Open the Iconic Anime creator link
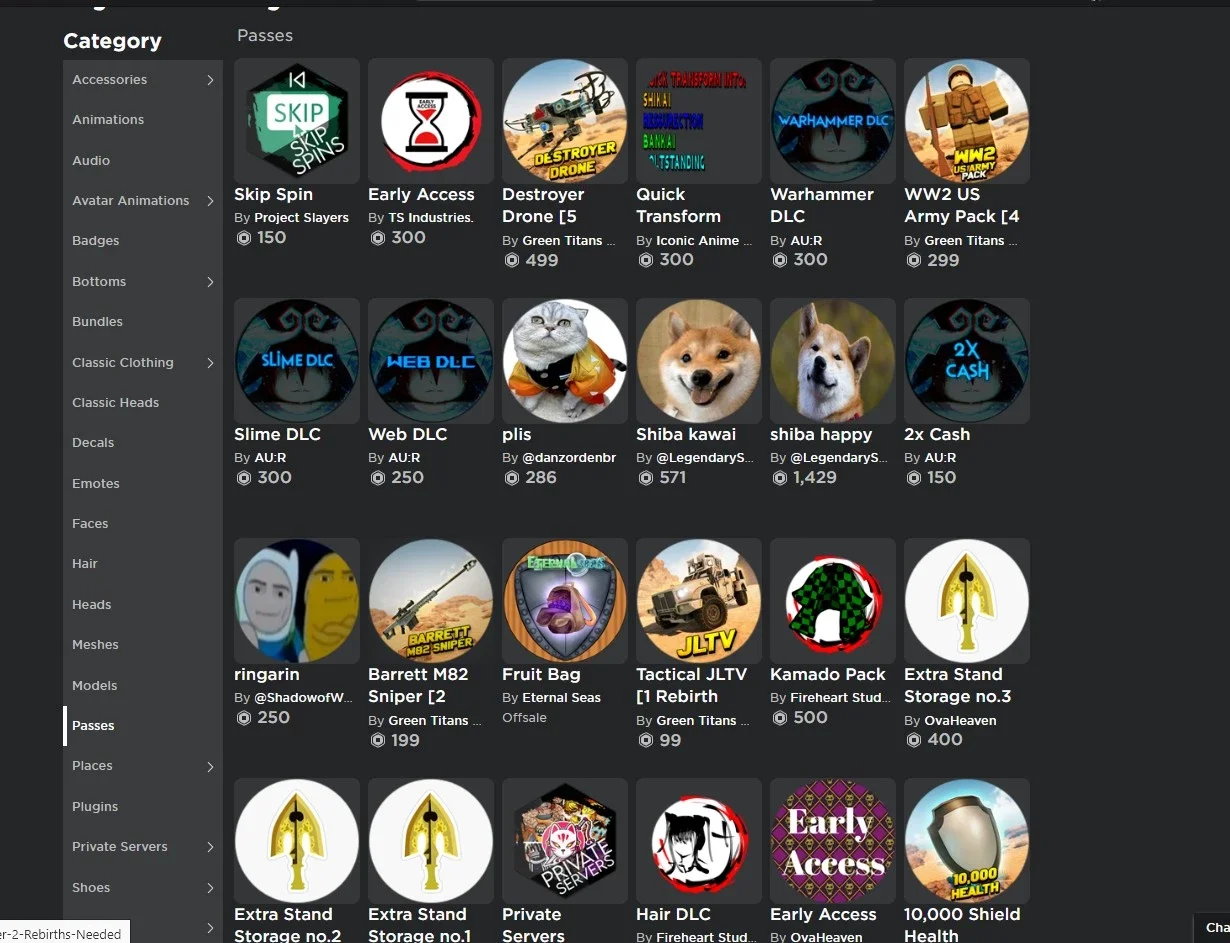This screenshot has height=943, width=1230. pyautogui.click(x=704, y=241)
